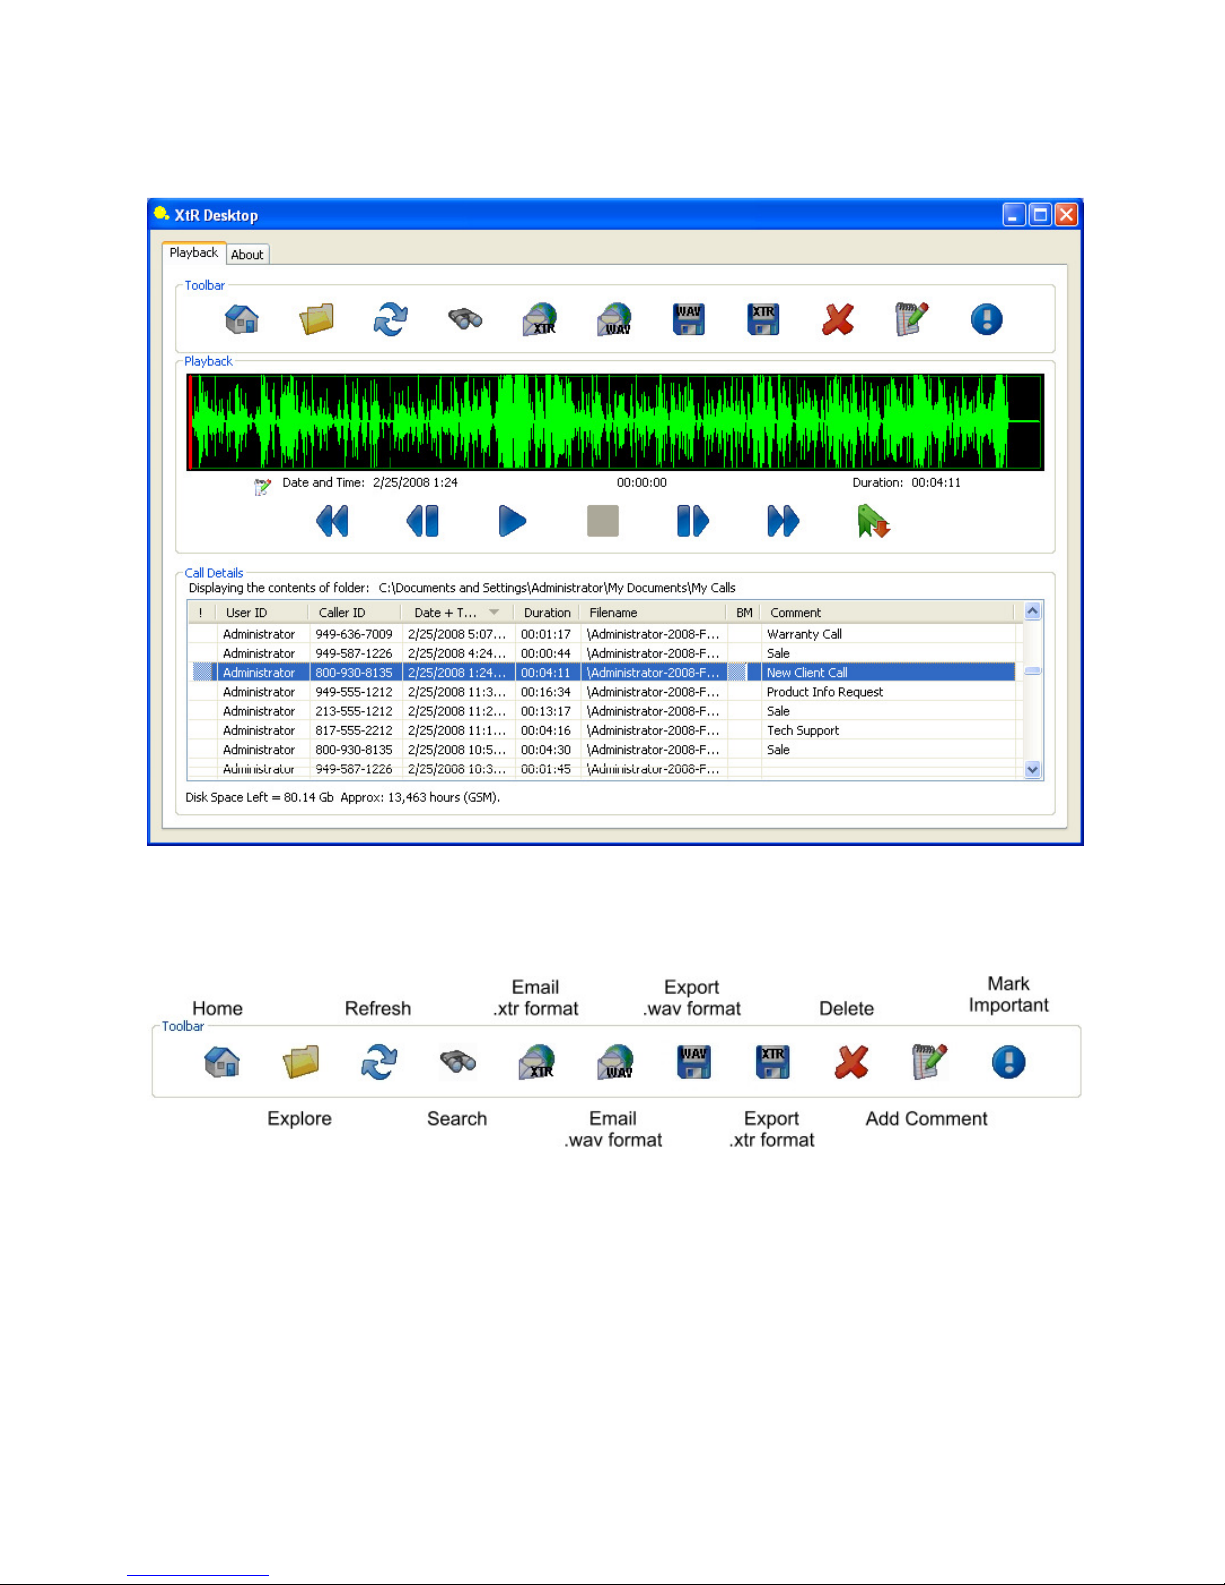
Task: Click caller ID 817-555-2212
Action: (x=354, y=730)
